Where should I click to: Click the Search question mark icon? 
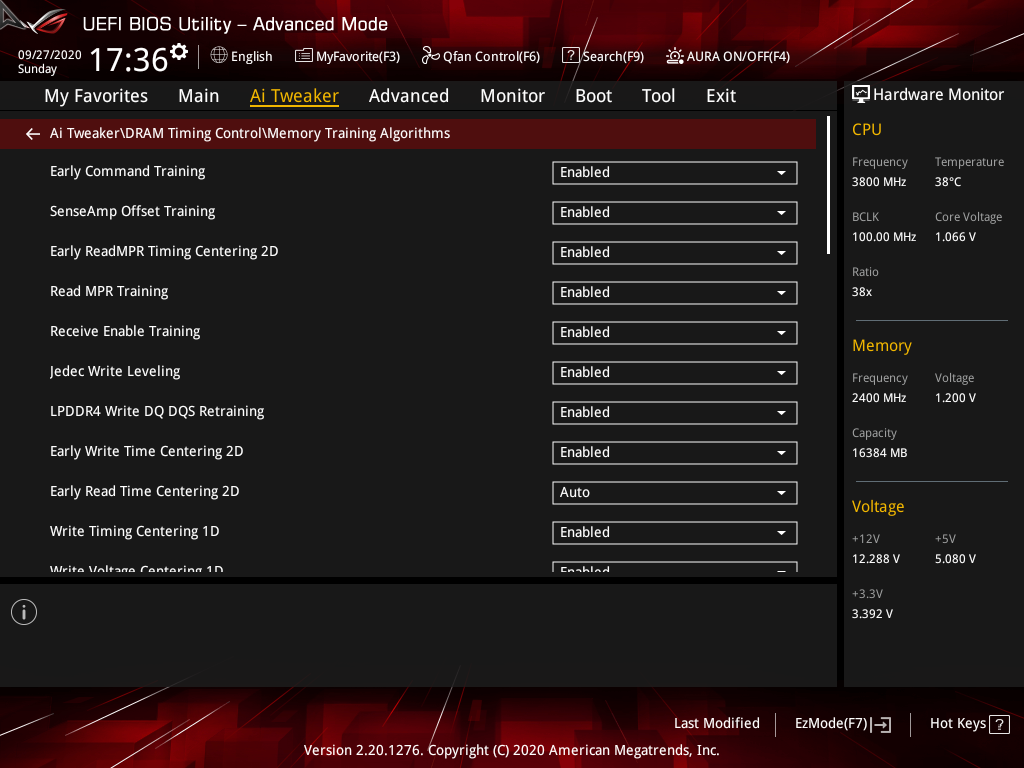(x=570, y=56)
